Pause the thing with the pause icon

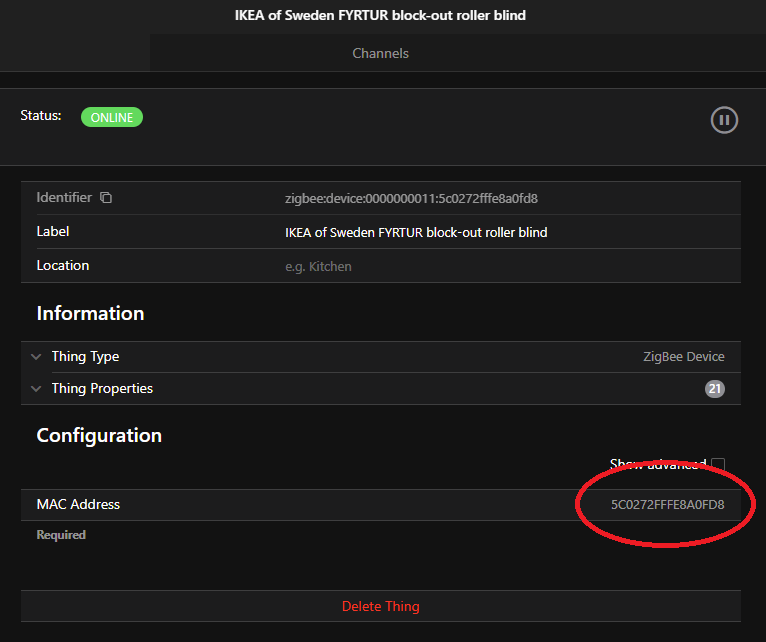coord(724,120)
